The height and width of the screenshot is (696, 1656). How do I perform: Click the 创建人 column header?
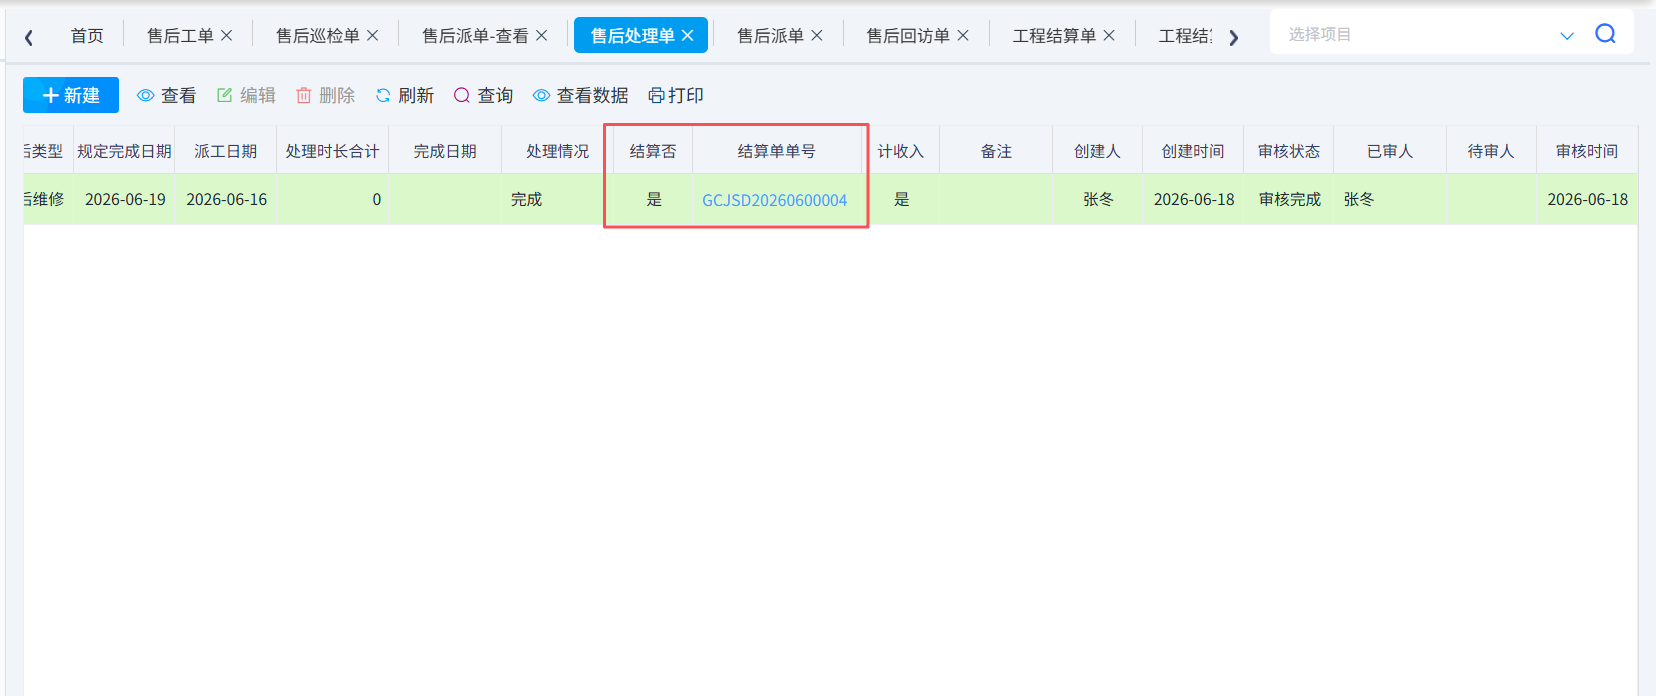click(x=1097, y=151)
